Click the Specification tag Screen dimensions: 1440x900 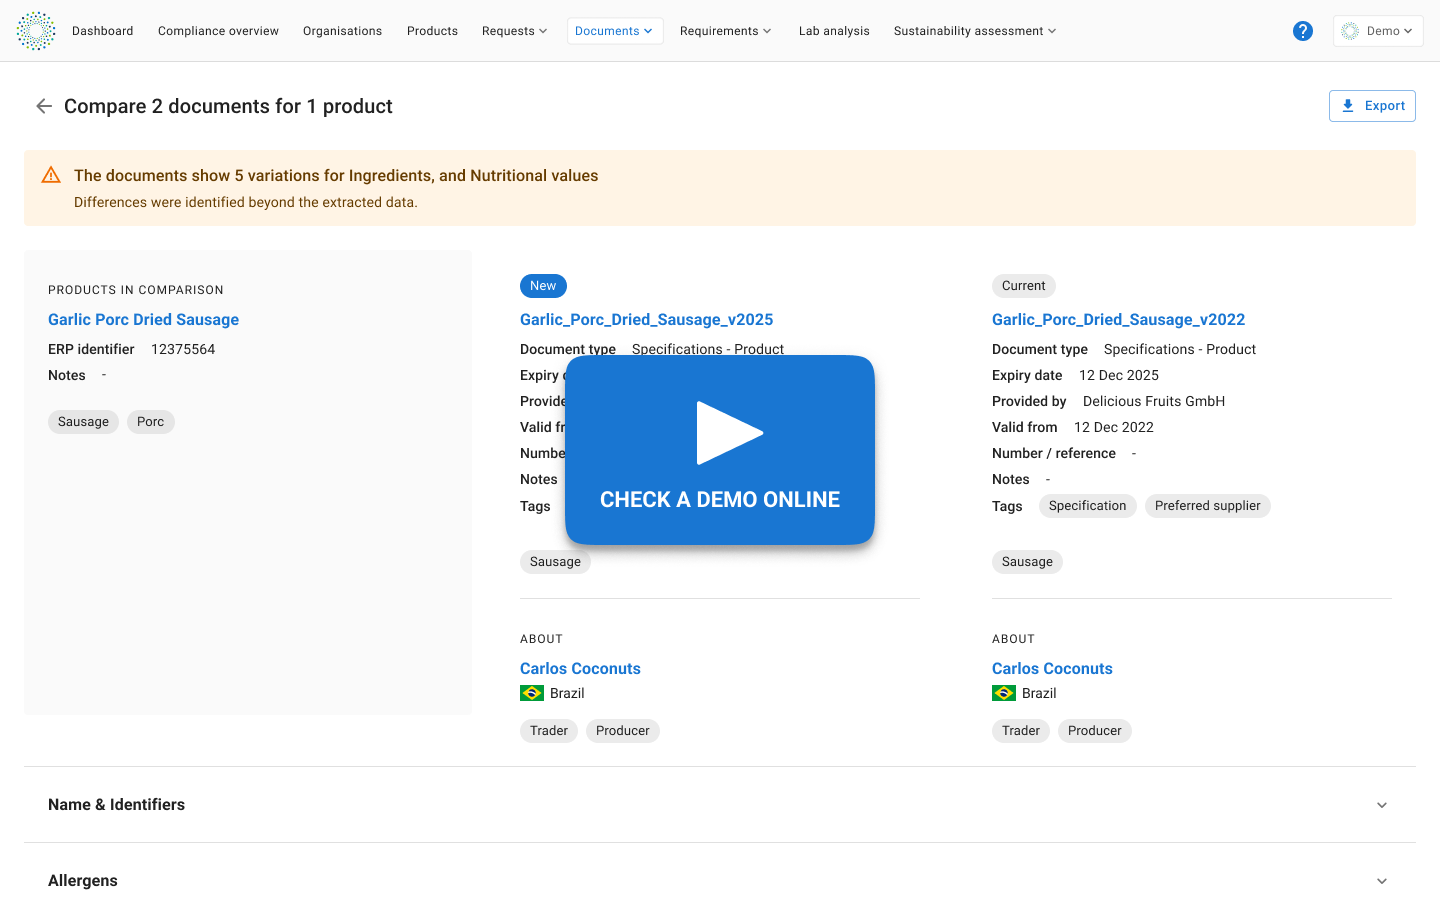[x=1088, y=506]
